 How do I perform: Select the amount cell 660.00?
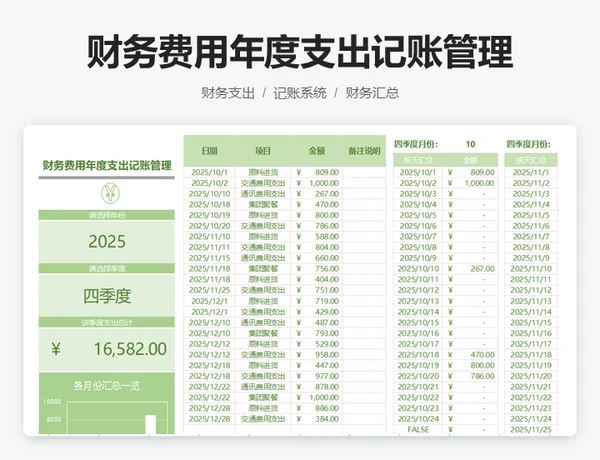317,258
